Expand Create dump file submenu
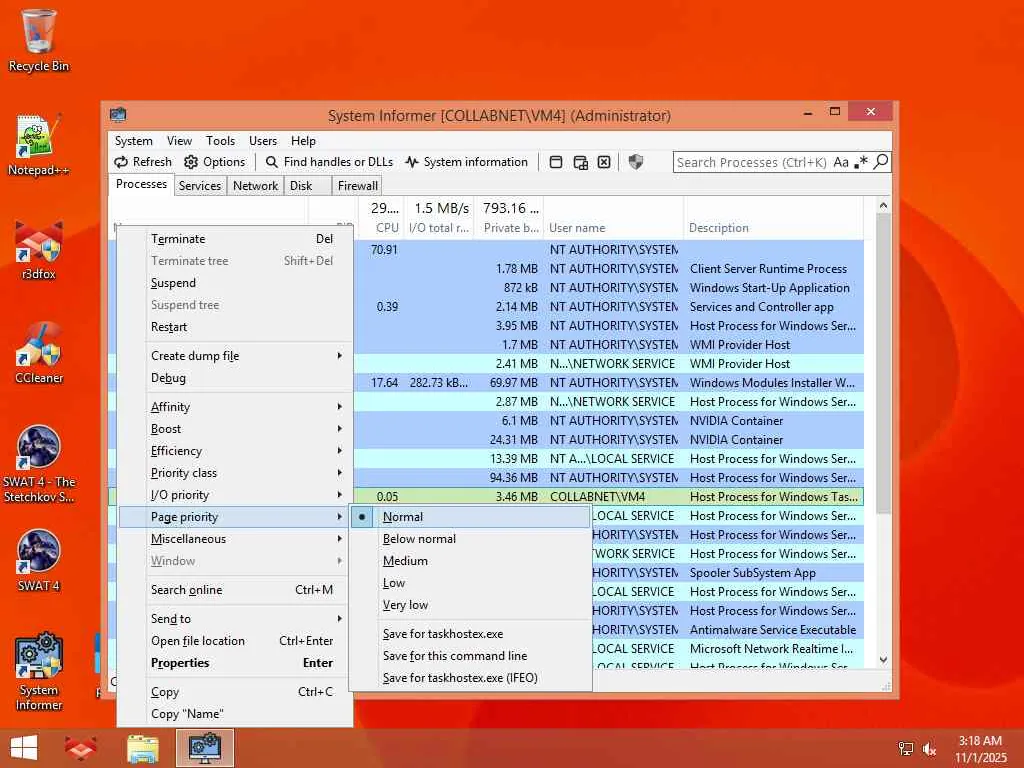 coord(235,356)
